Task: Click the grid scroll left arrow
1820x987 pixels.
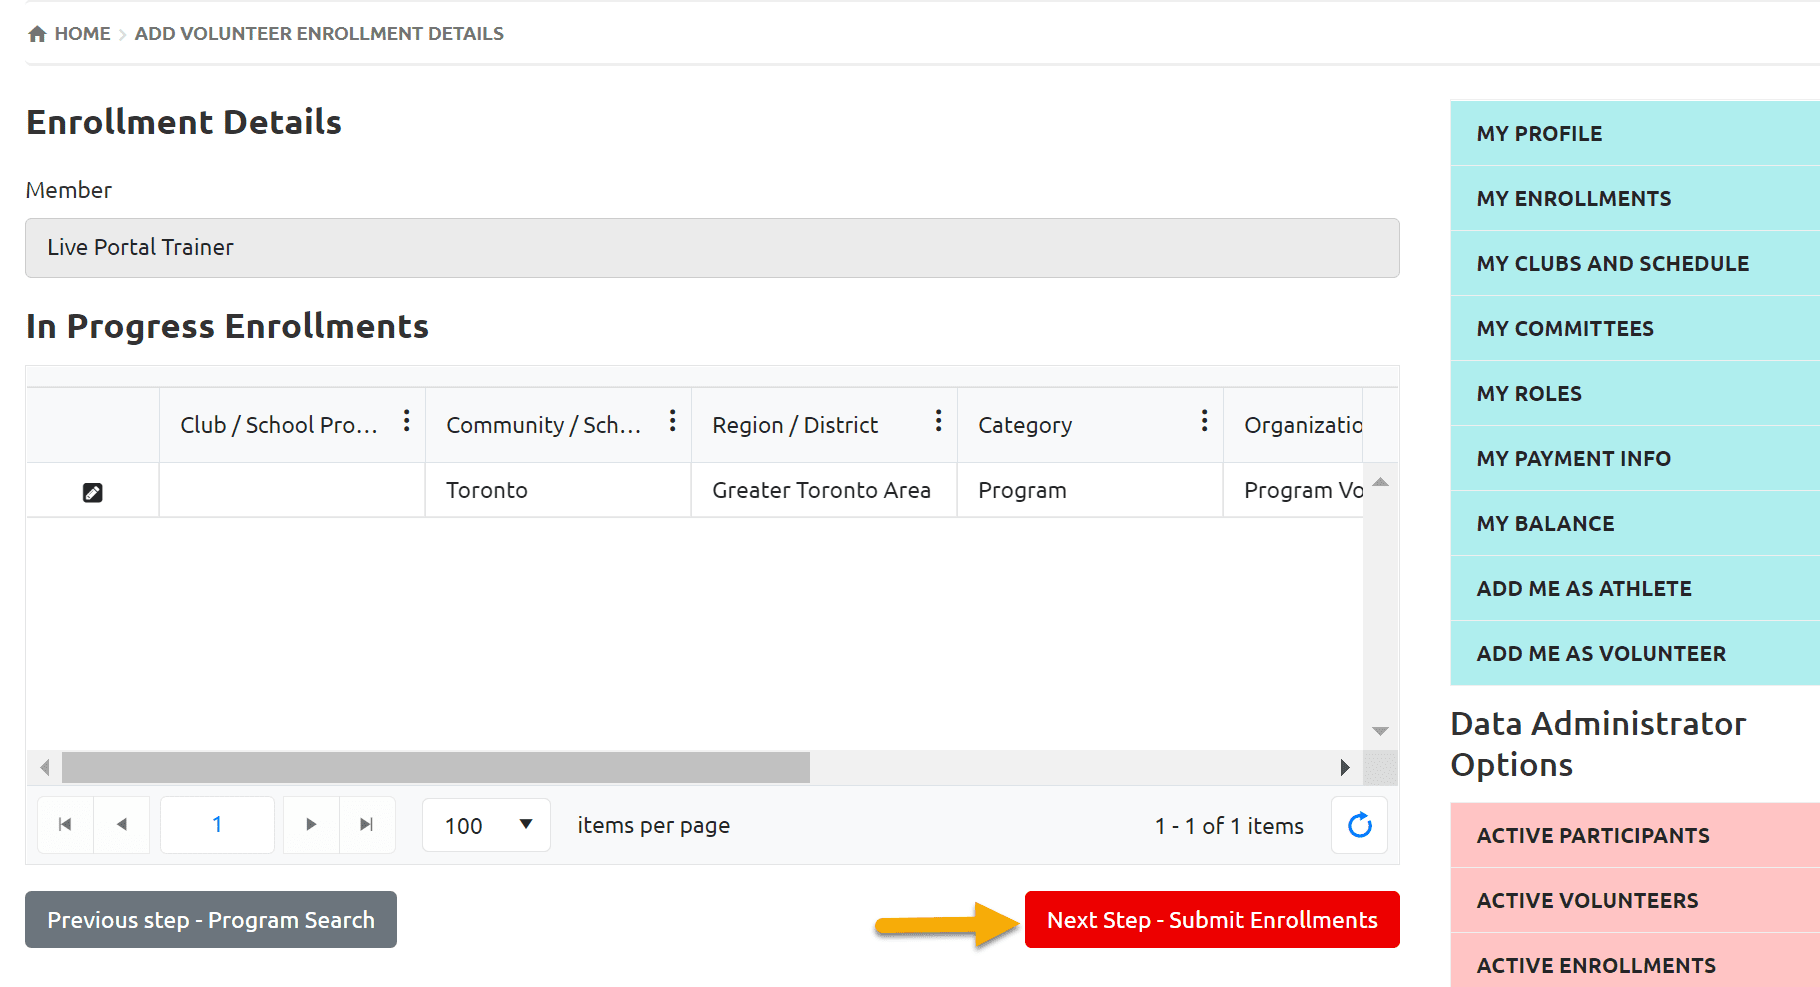Action: pyautogui.click(x=44, y=768)
